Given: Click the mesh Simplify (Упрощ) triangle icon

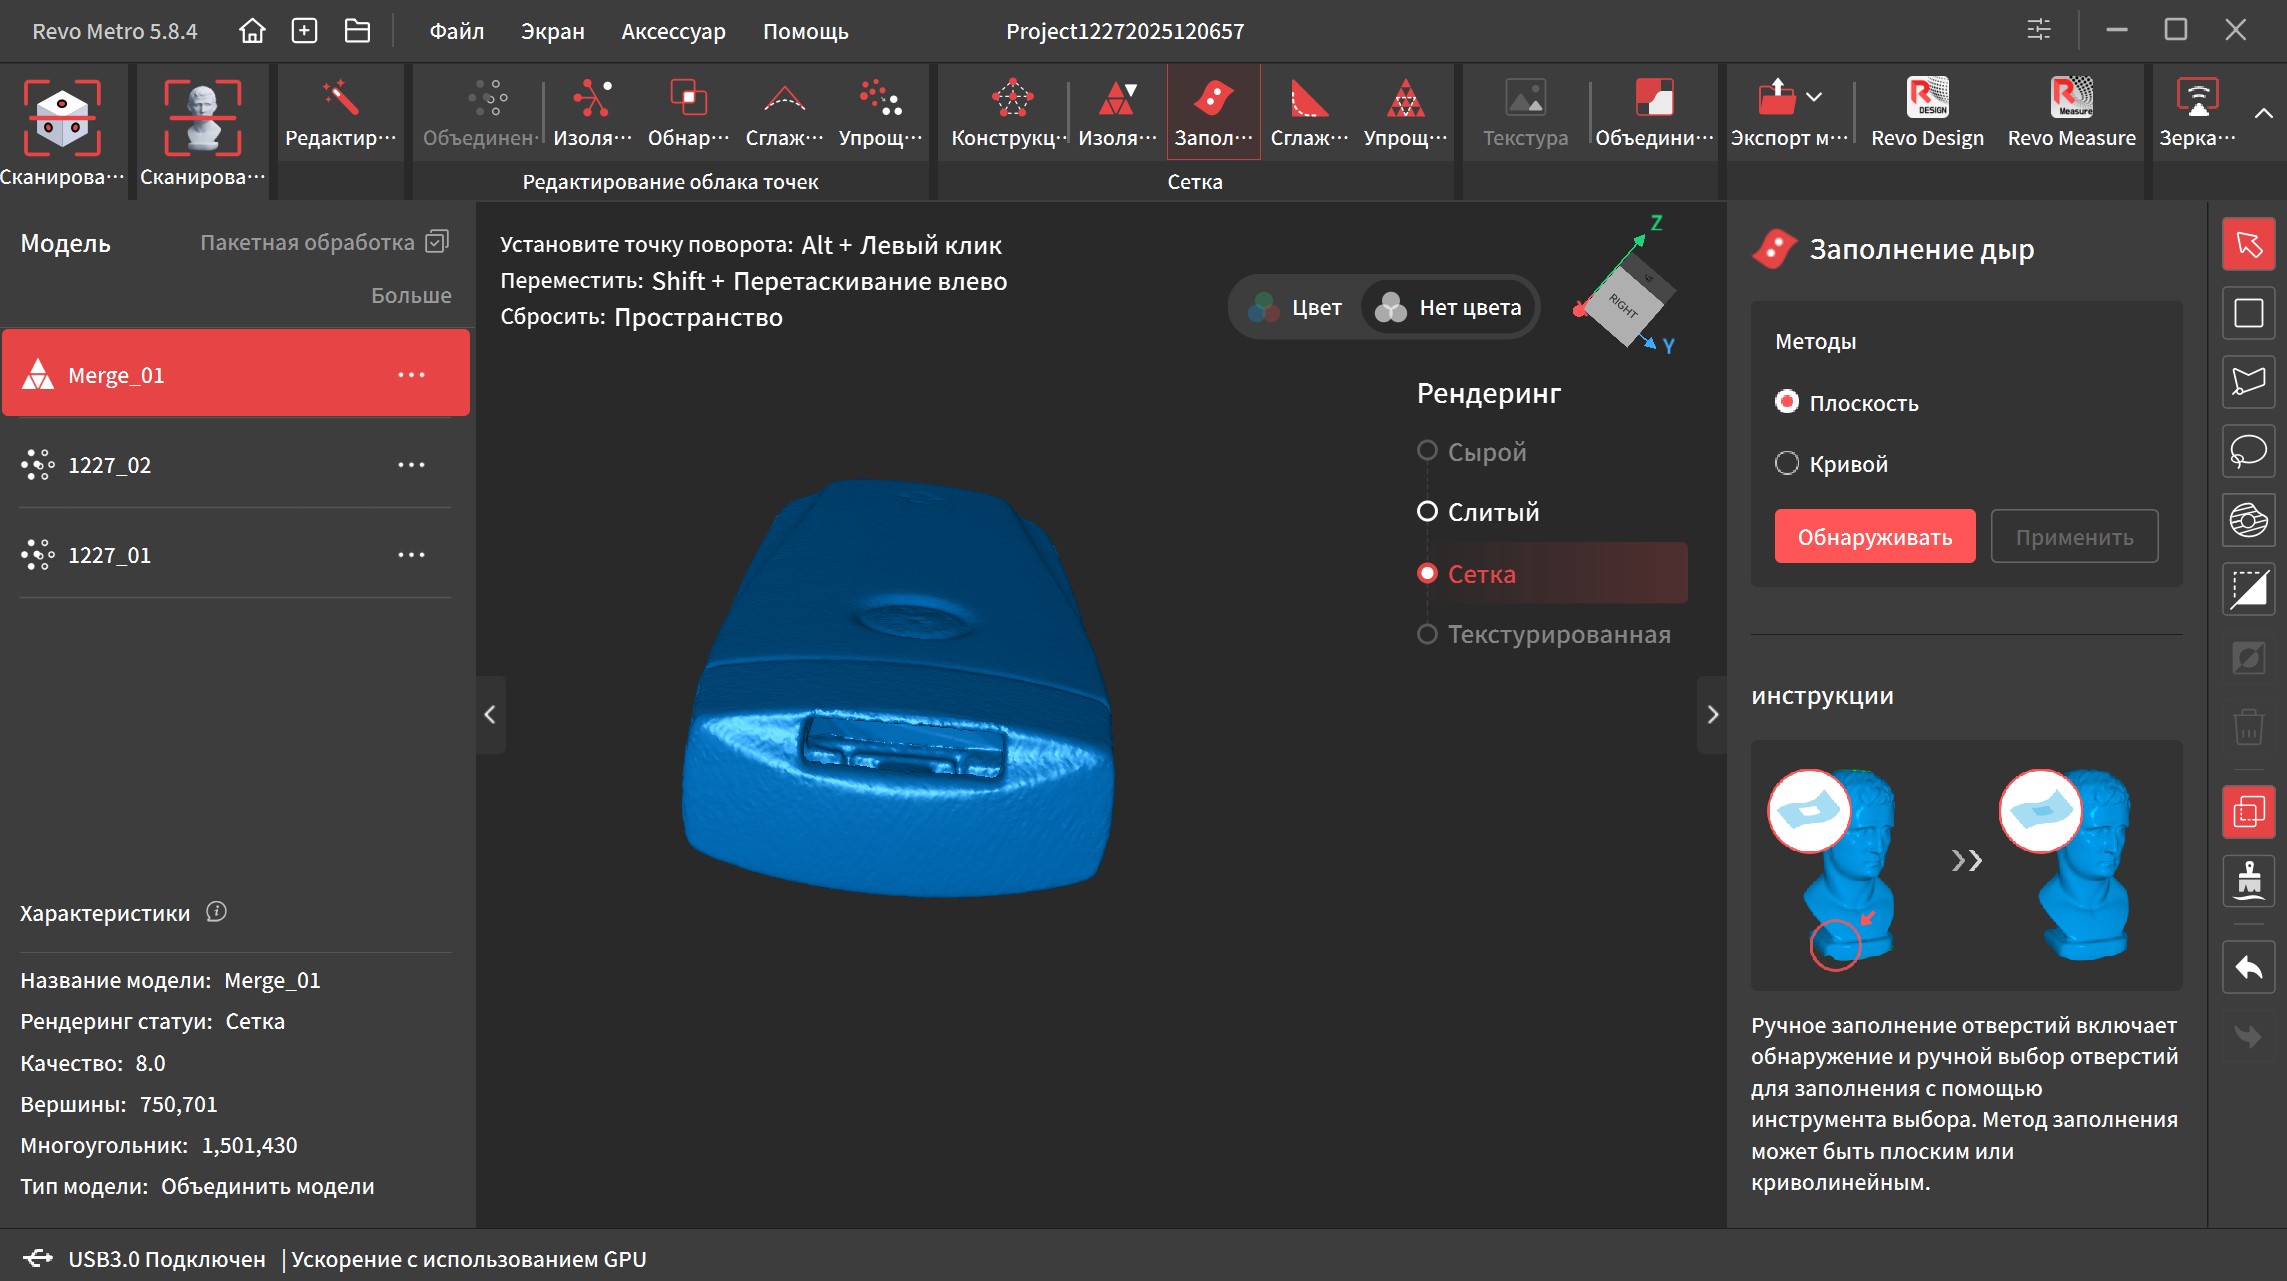Looking at the screenshot, I should (1404, 100).
